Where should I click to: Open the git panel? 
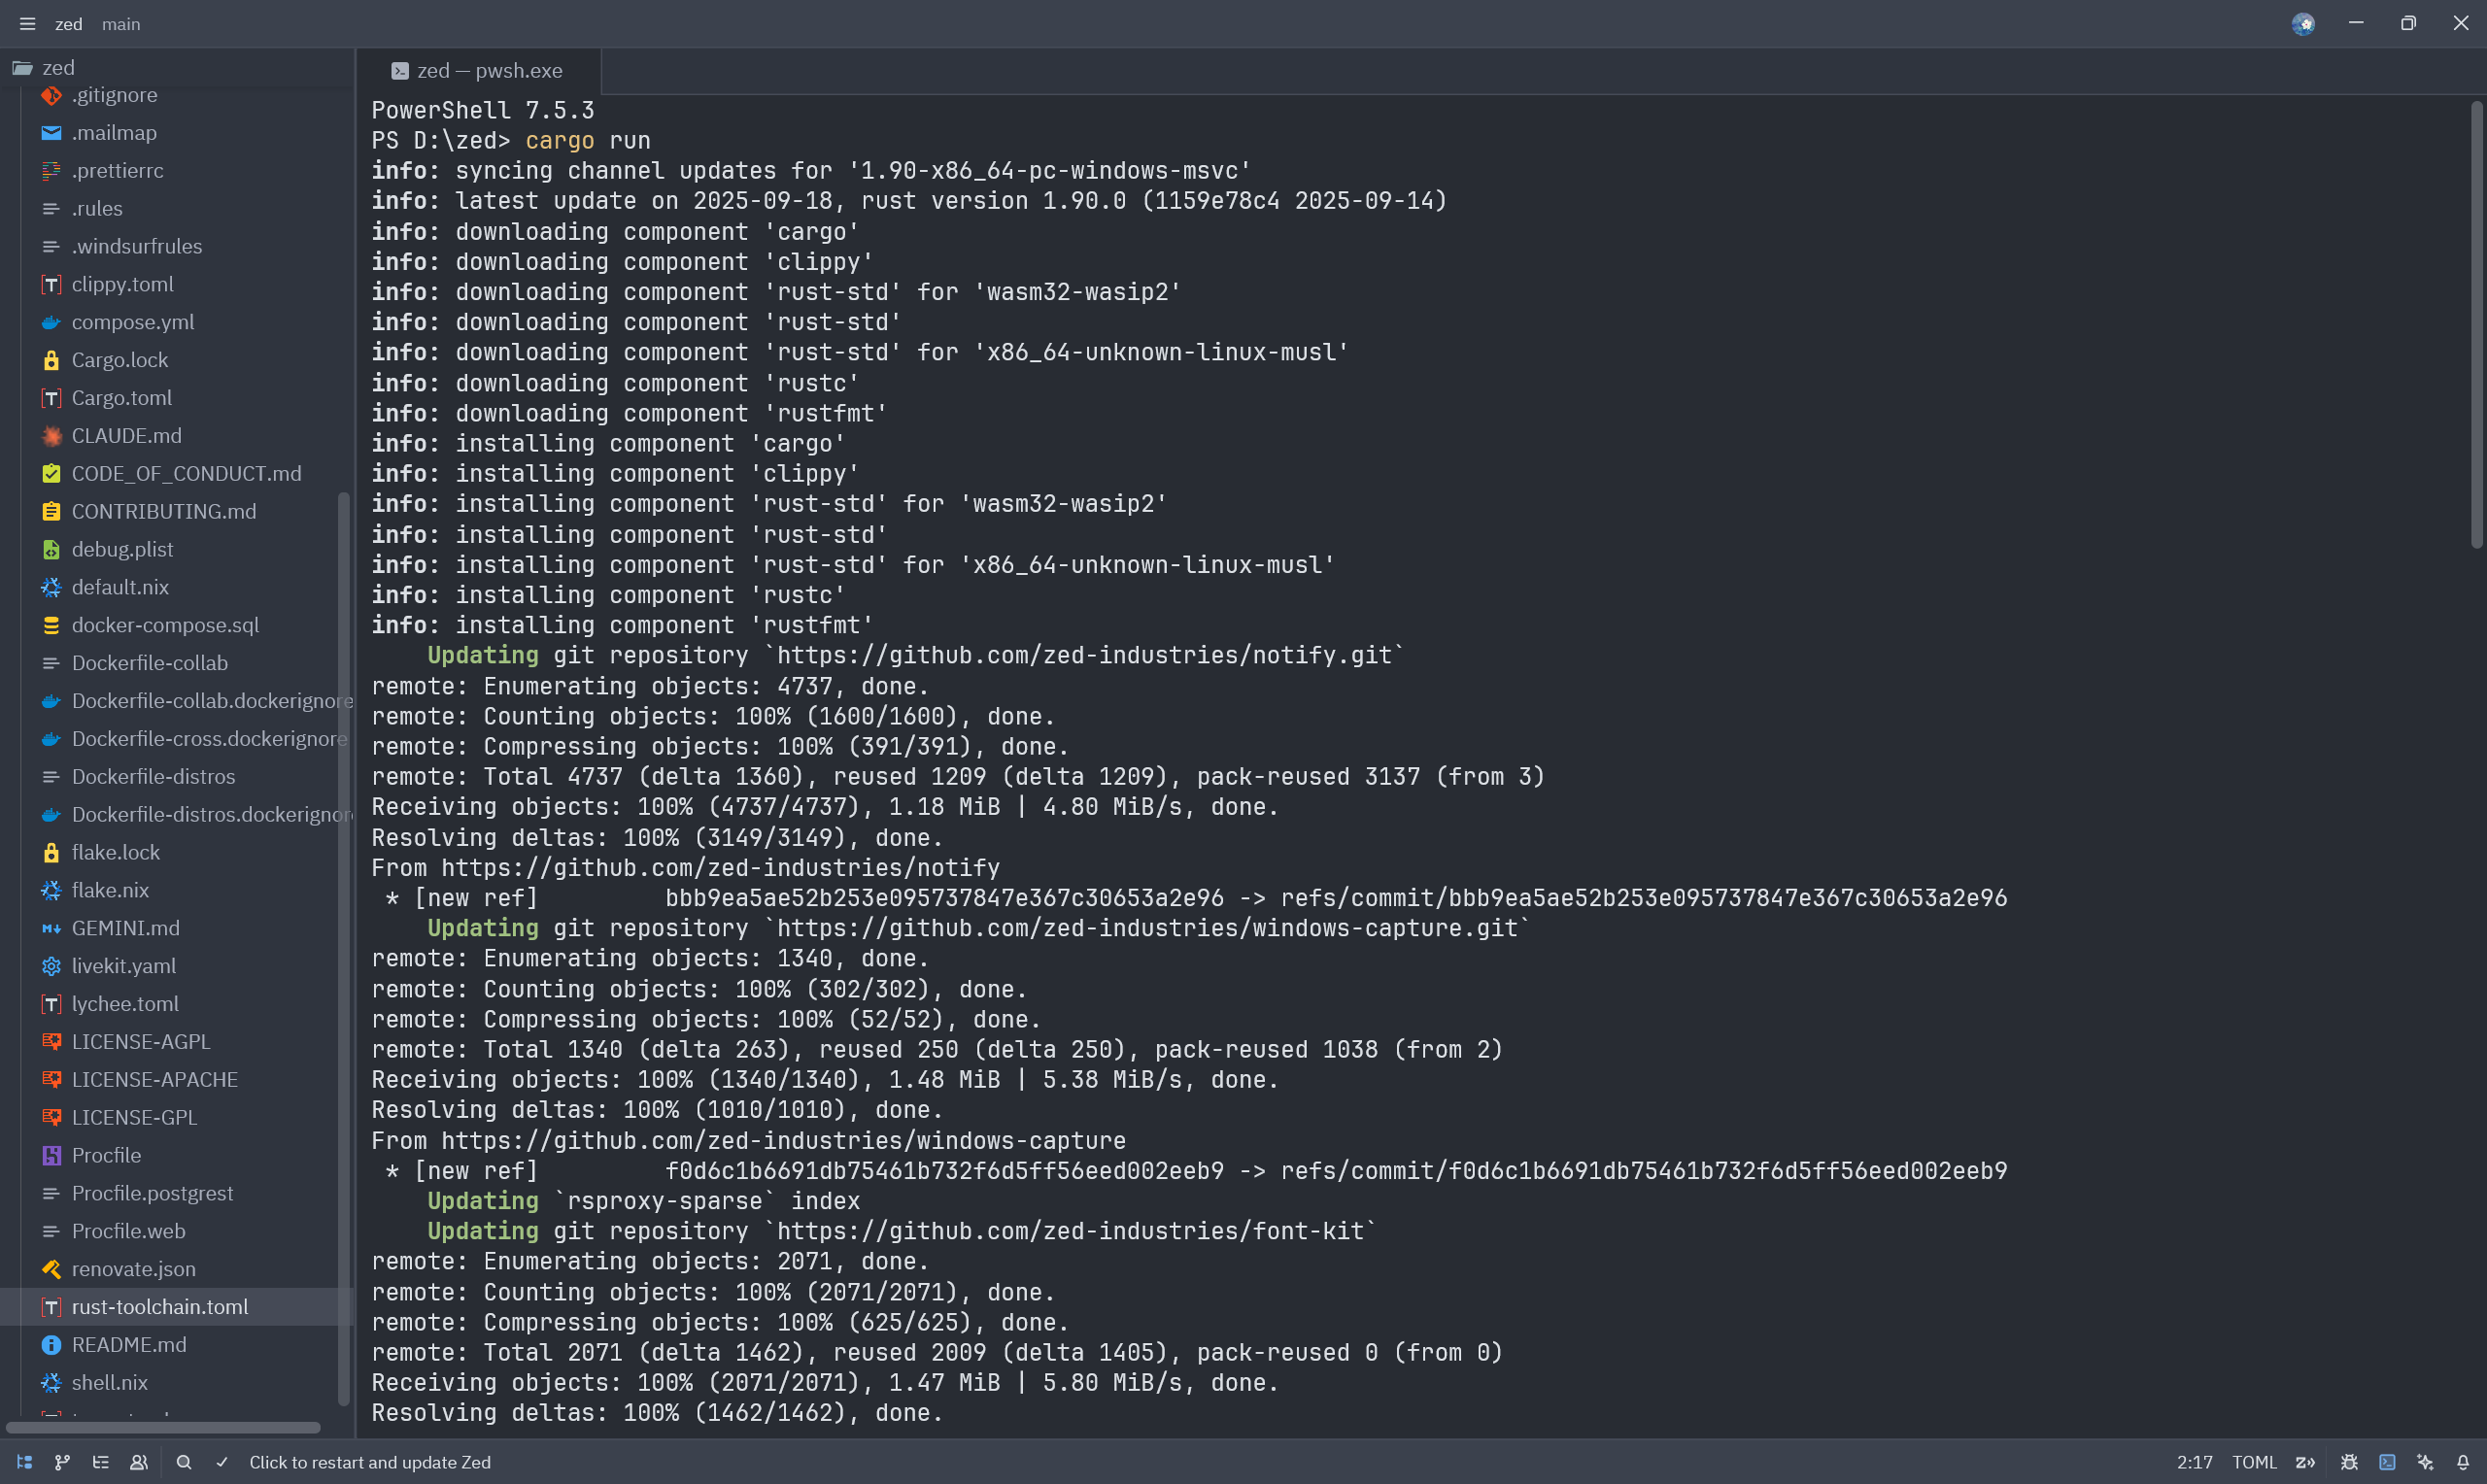[62, 1462]
